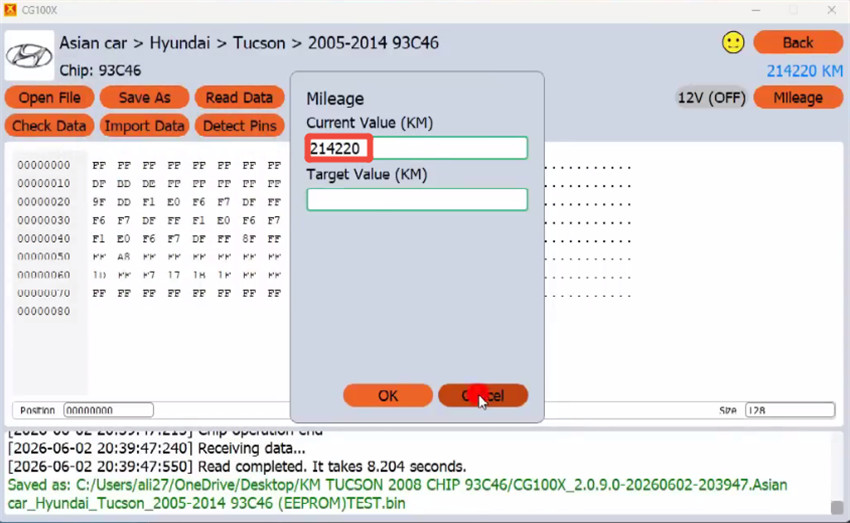
Task: Select hex row address 00000050
Action: 44,256
